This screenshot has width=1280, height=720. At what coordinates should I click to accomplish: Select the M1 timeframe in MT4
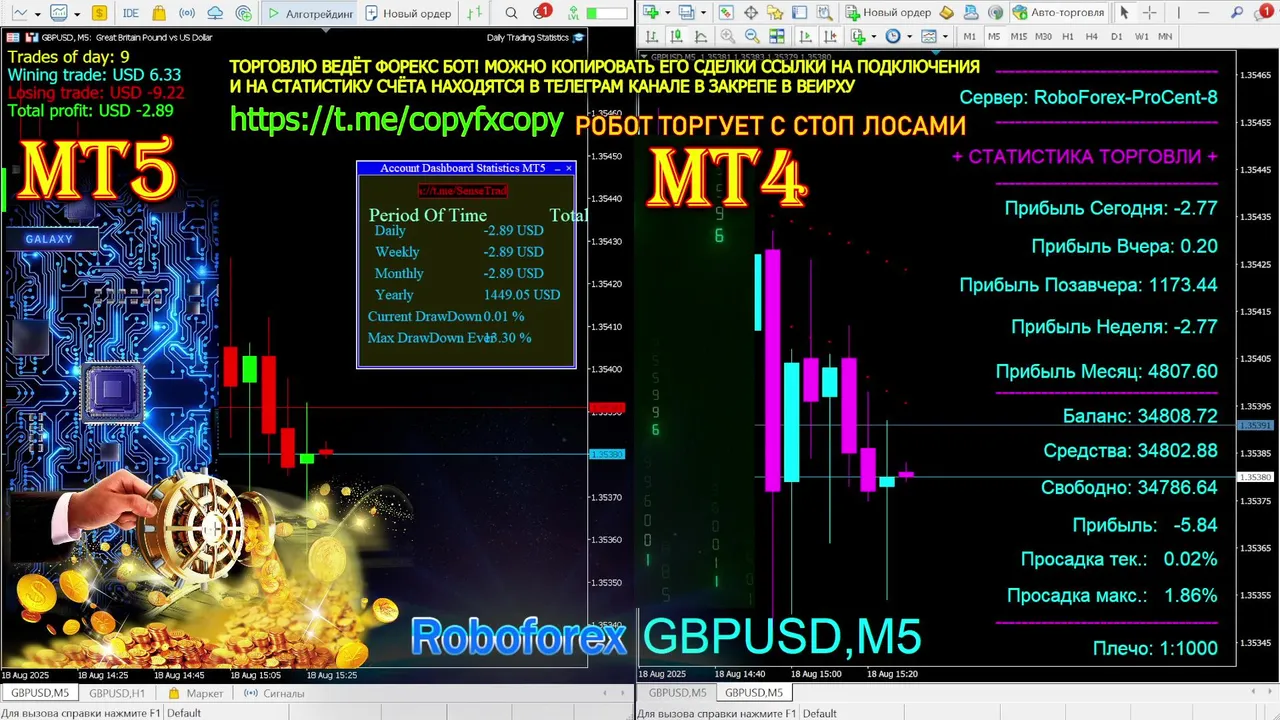[969, 36]
